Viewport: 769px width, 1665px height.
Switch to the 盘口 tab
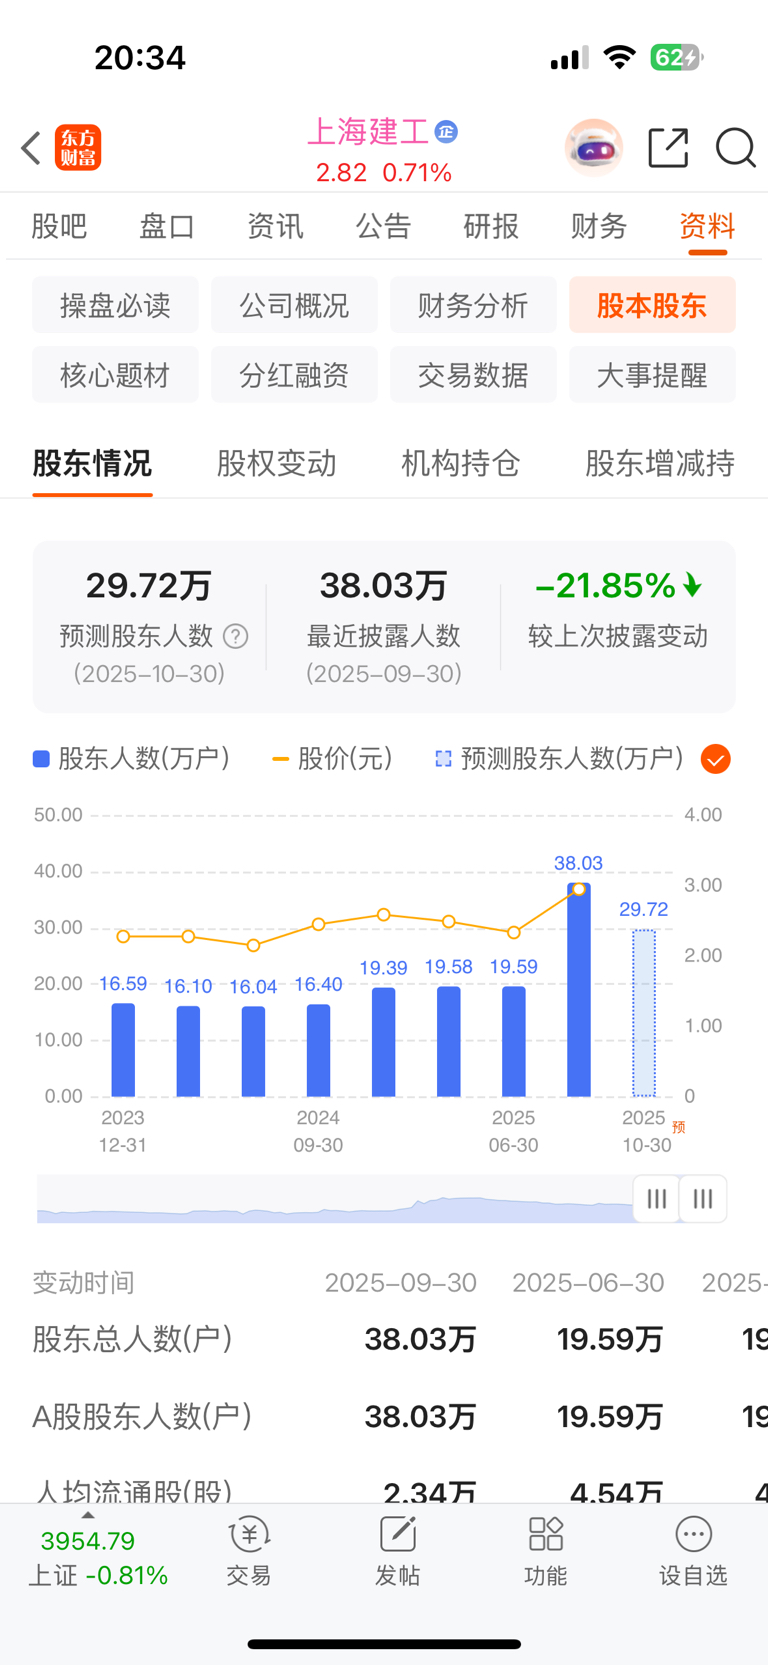tap(167, 227)
